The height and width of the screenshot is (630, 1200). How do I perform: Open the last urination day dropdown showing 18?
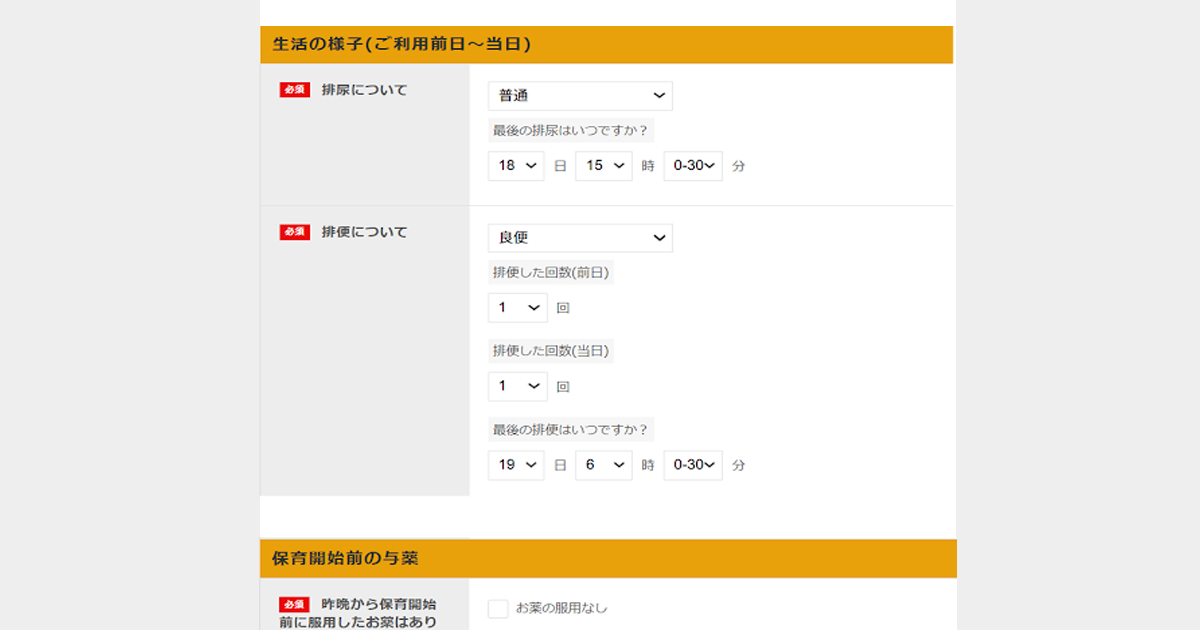(x=516, y=166)
